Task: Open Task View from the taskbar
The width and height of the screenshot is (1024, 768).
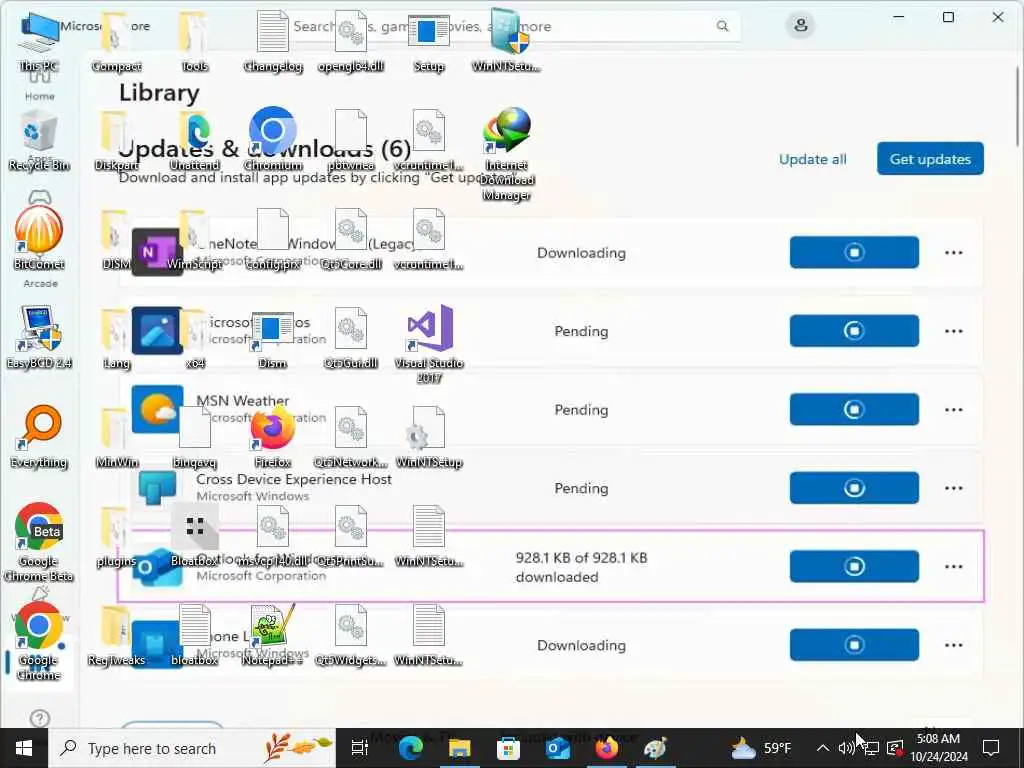Action: [359, 748]
